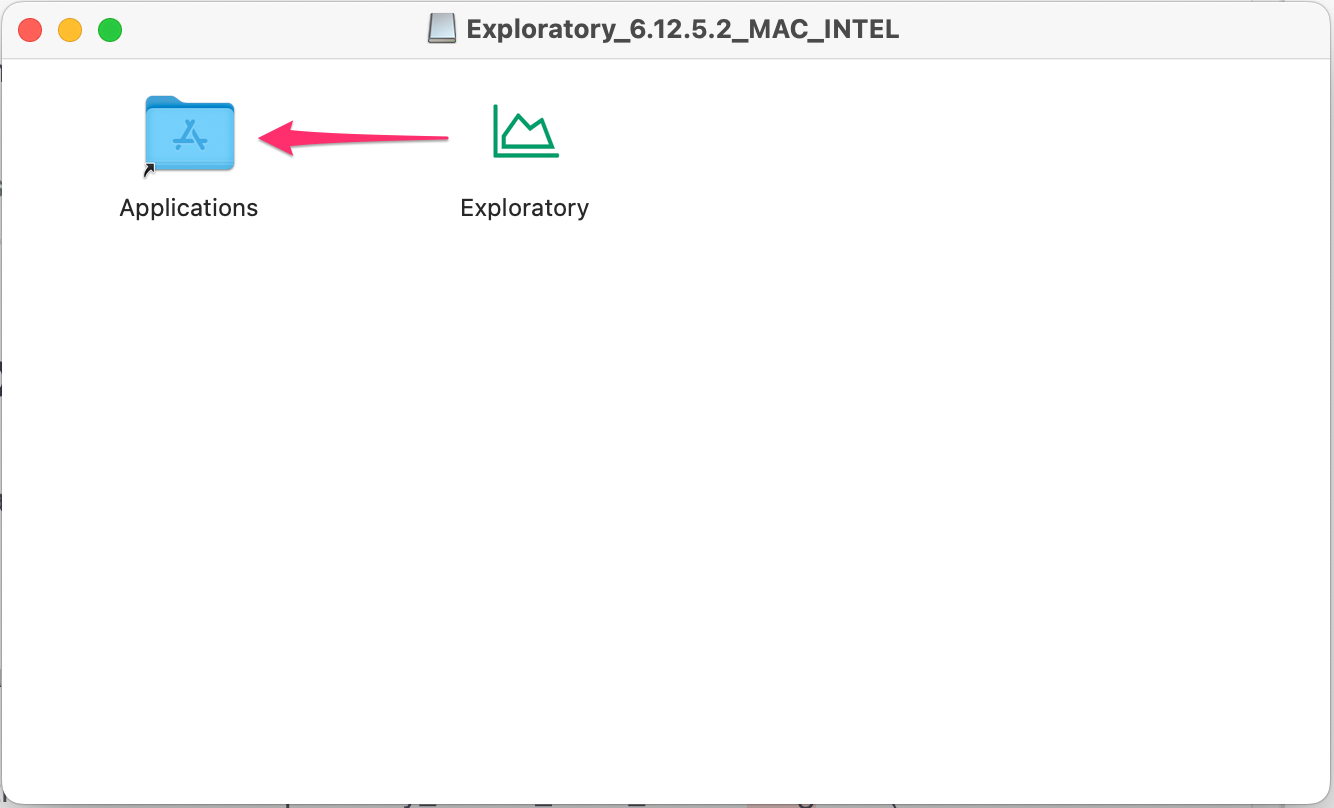1334x808 pixels.
Task: Select the "Applications" text label
Action: (x=189, y=208)
